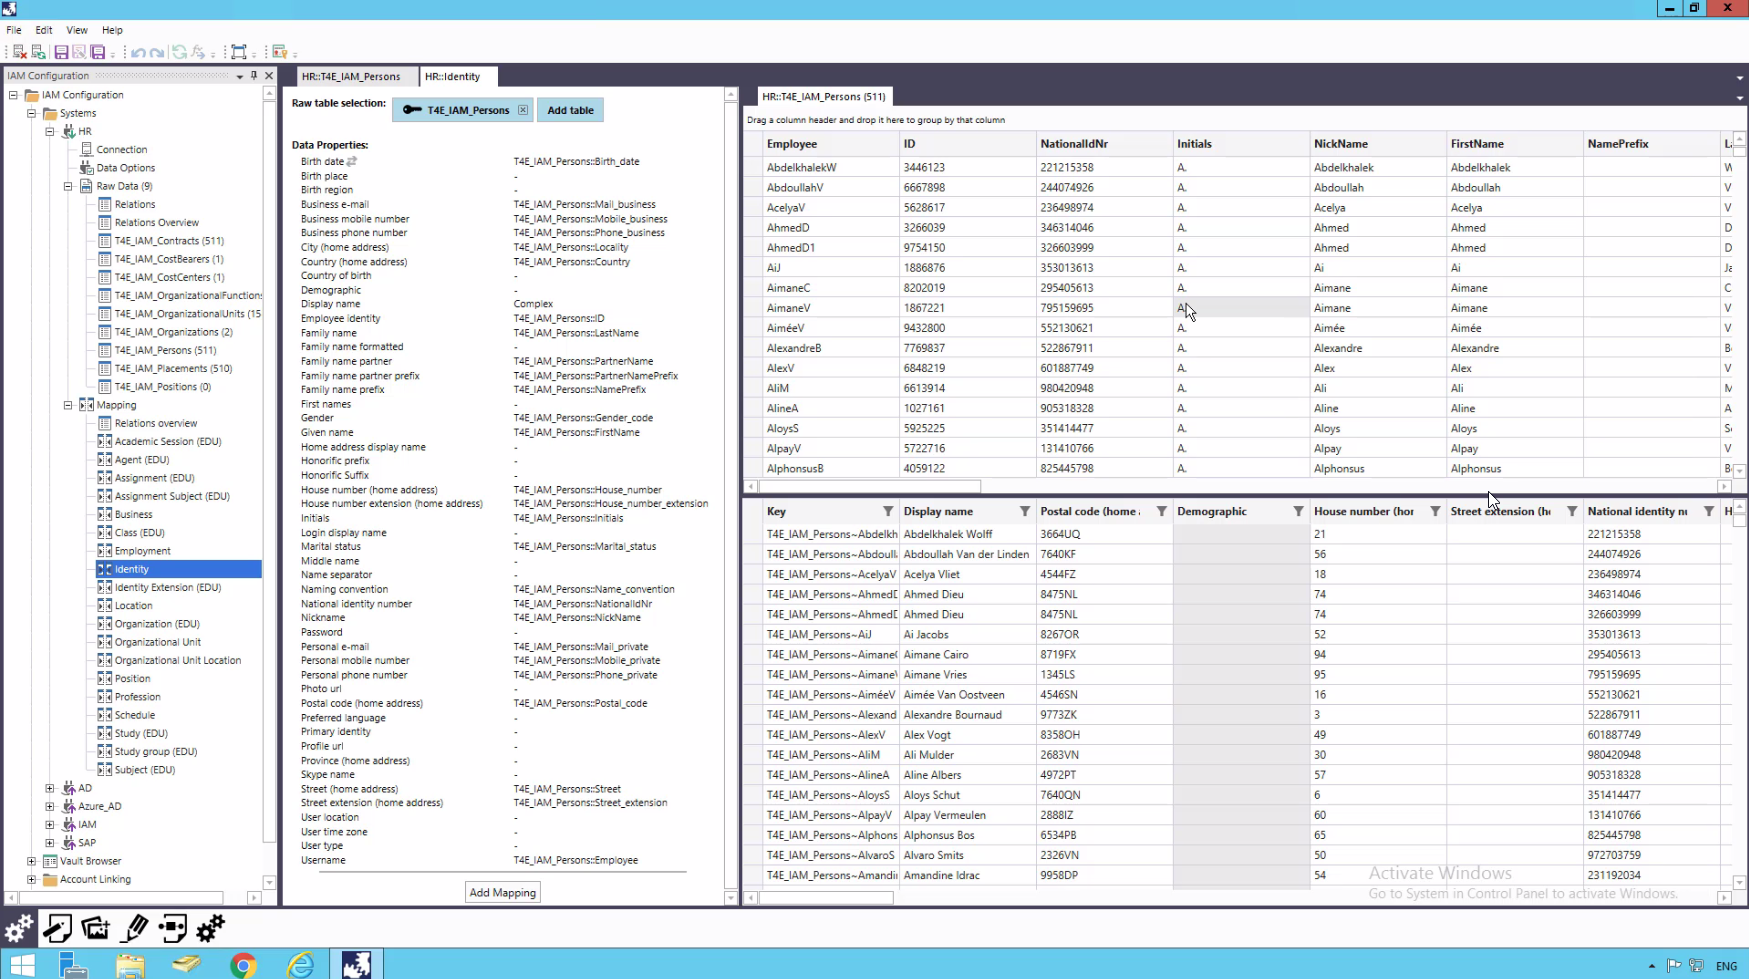Viewport: 1749px width, 979px height.
Task: Expand the Azure_AD system node
Action: click(x=50, y=806)
